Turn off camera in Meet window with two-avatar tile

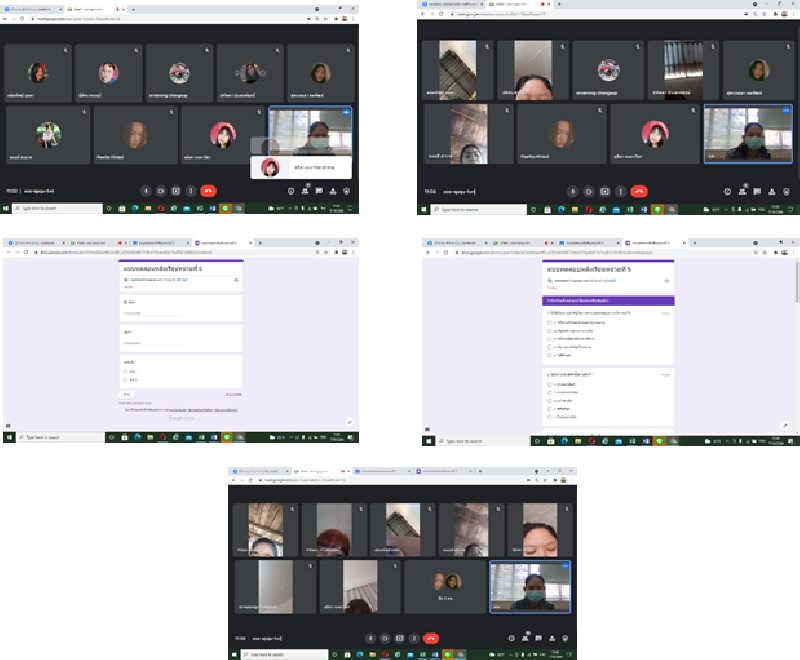[385, 636]
